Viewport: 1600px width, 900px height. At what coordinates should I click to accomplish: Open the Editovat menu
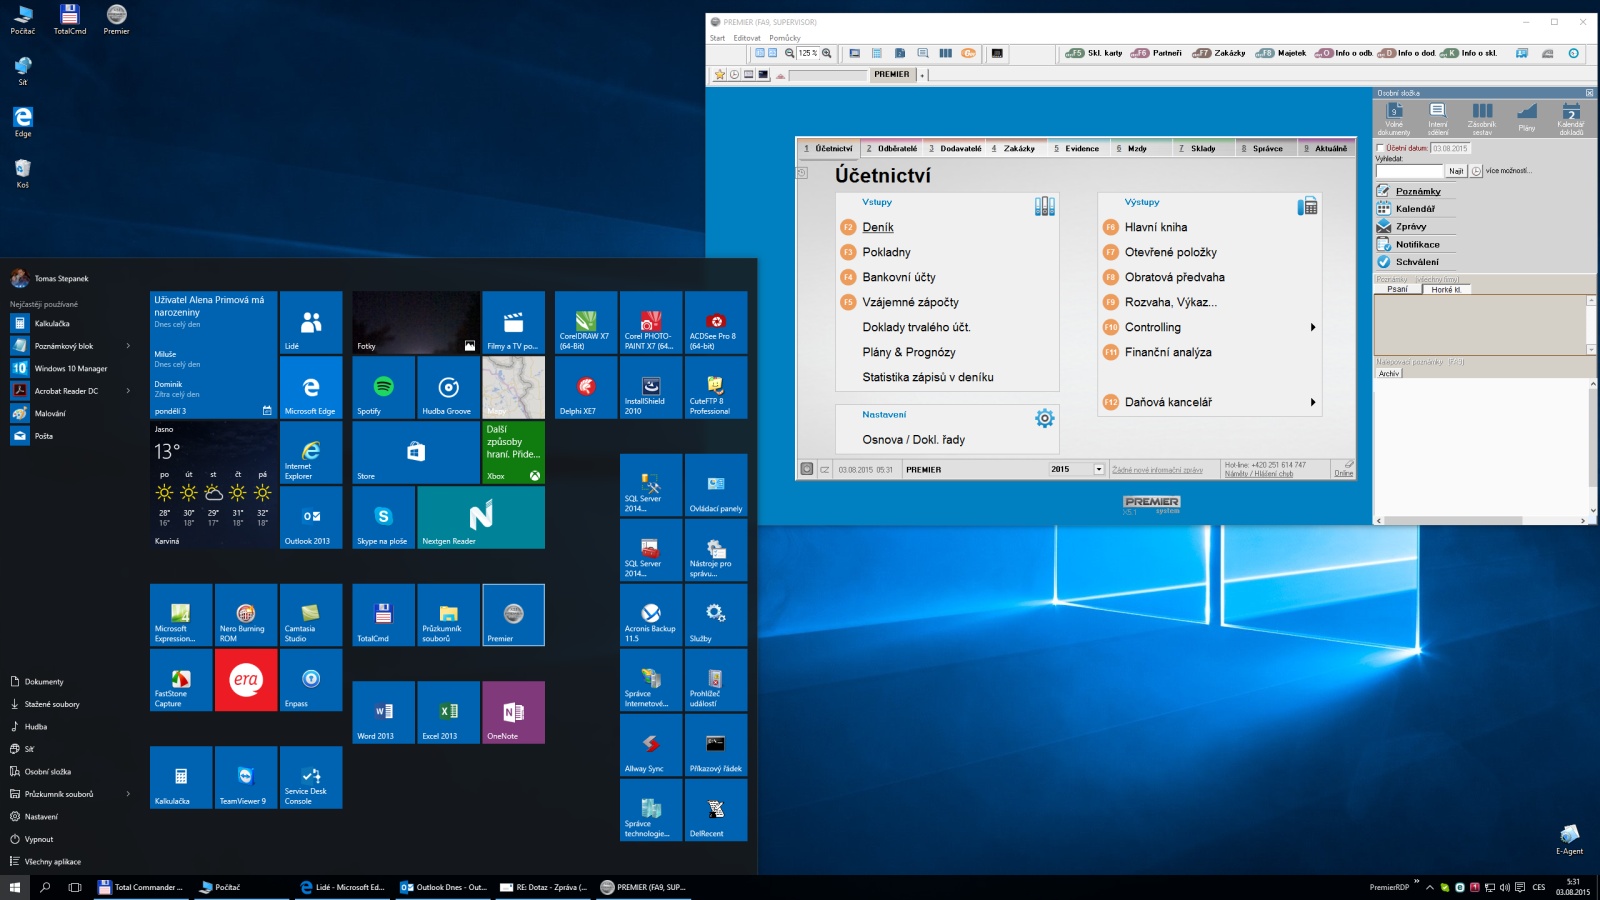click(x=747, y=38)
